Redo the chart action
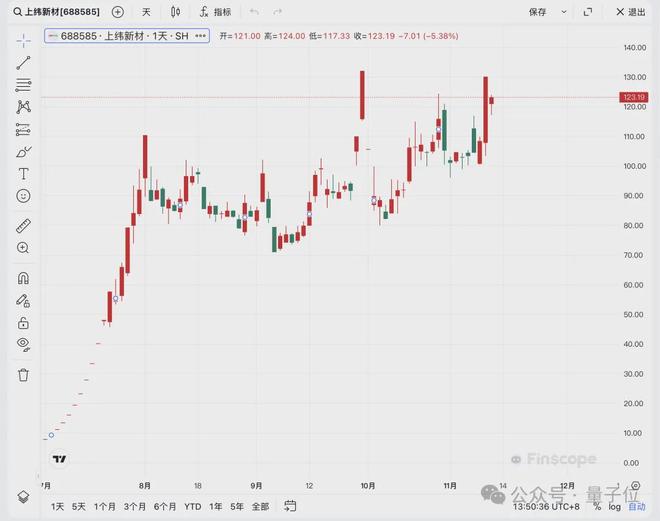This screenshot has height=521, width=660. tap(277, 12)
